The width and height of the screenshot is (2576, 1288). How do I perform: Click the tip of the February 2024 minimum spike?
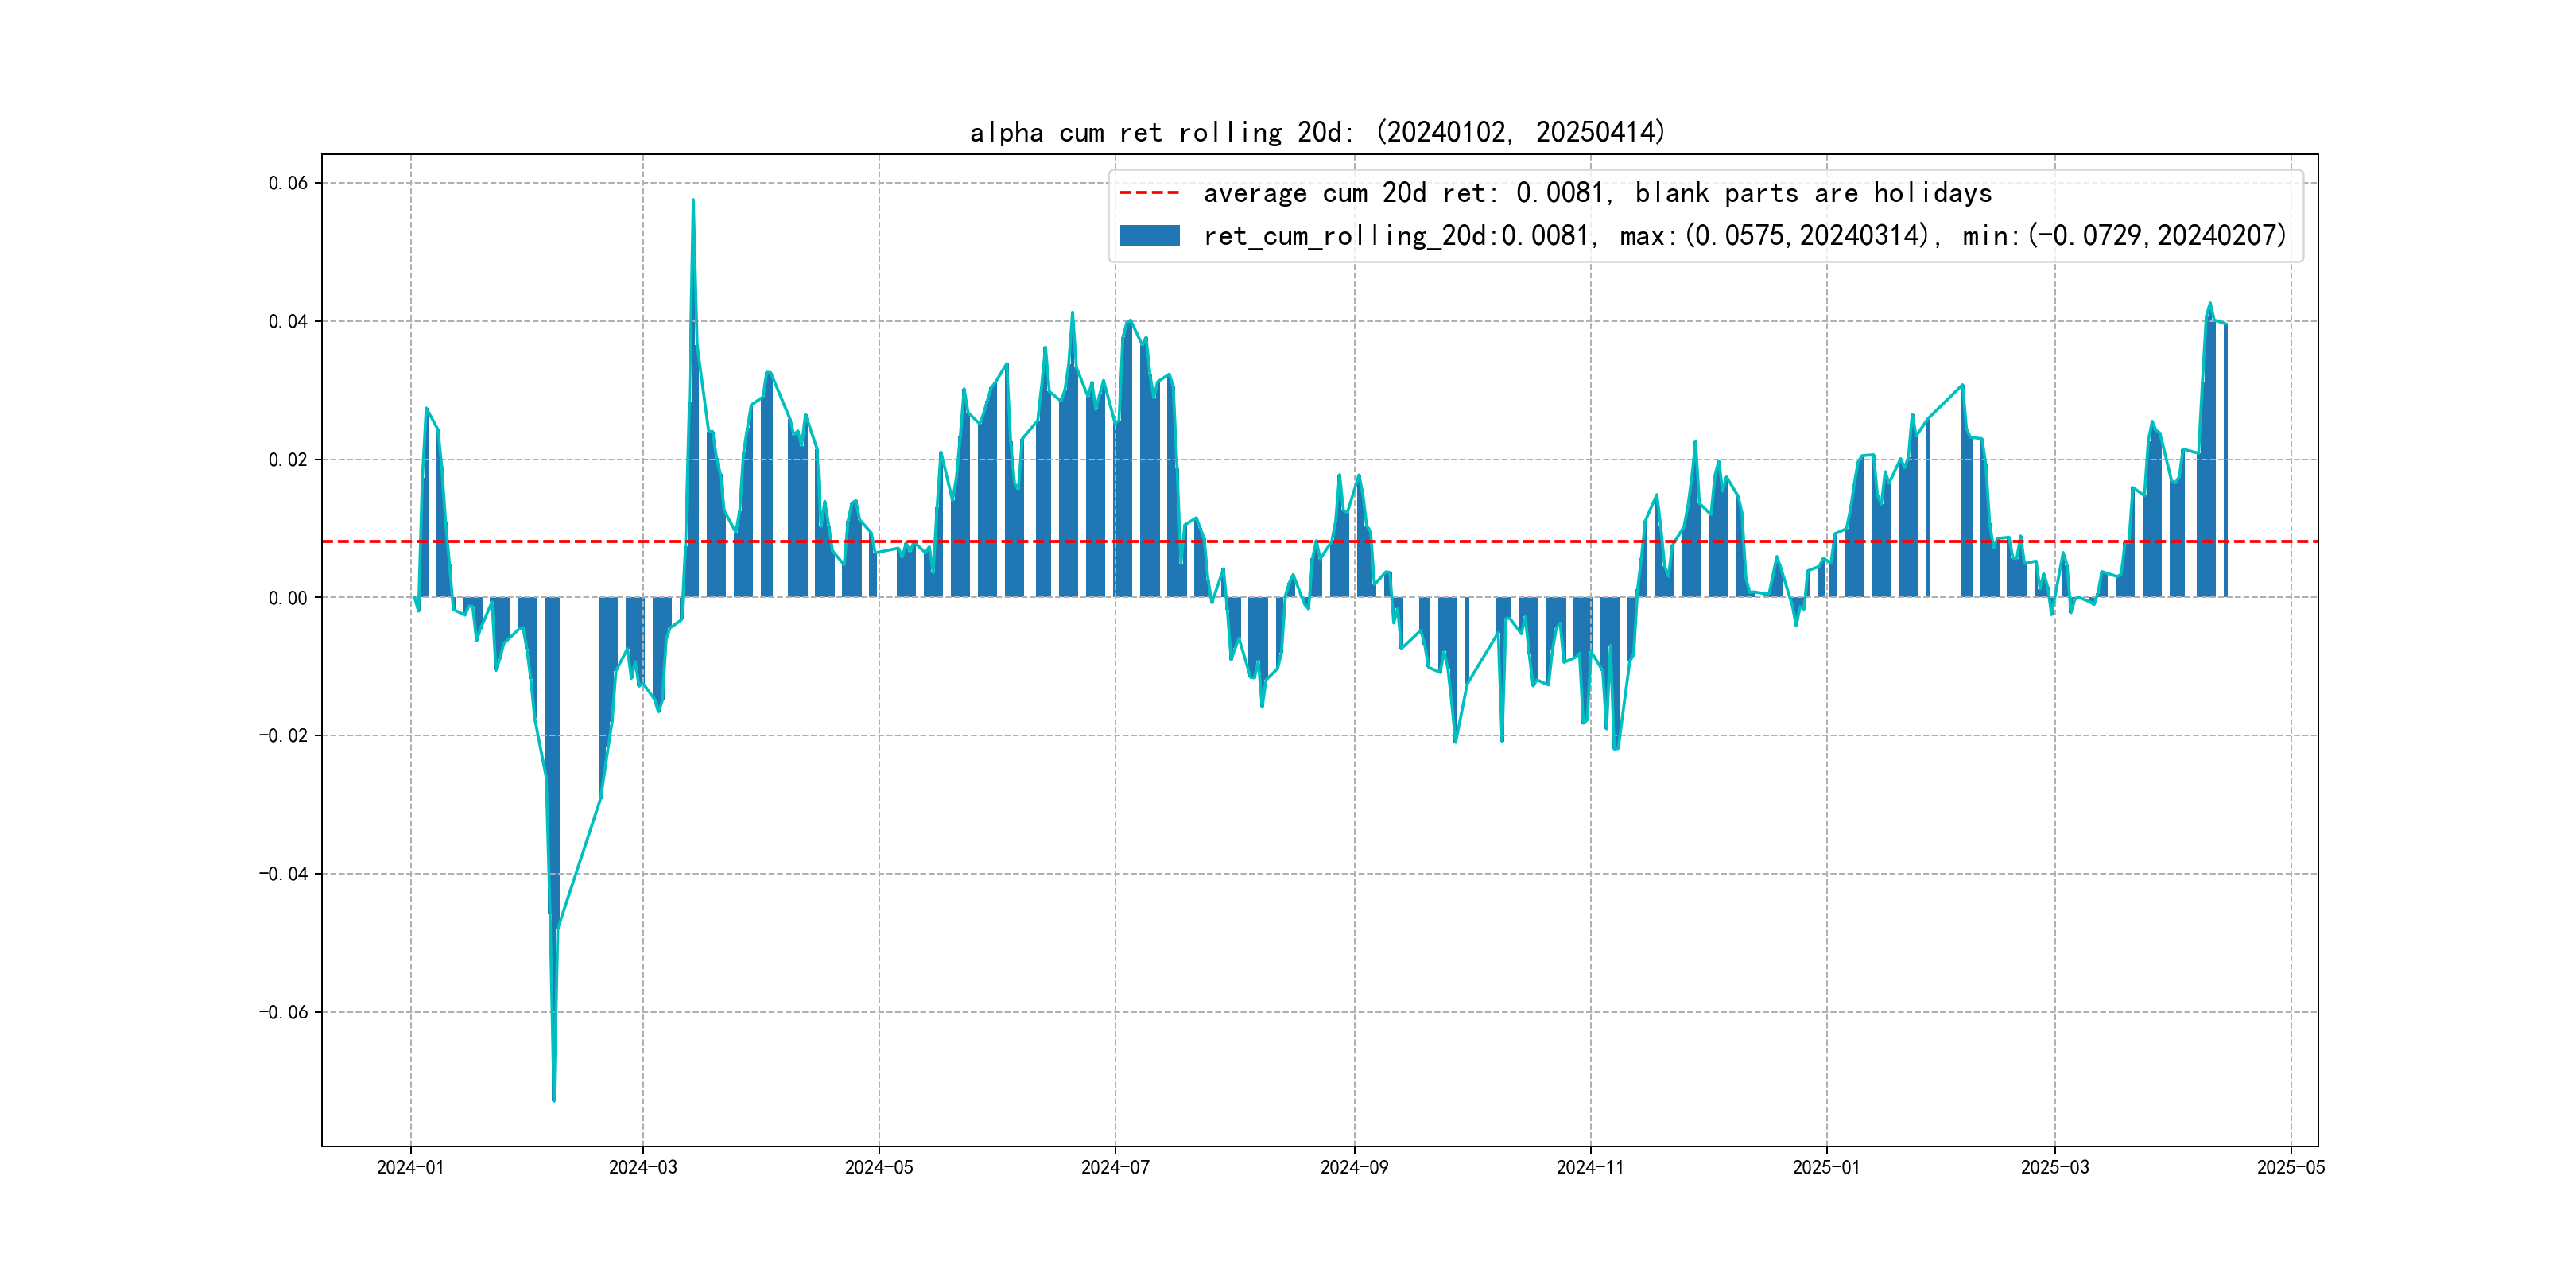pos(554,1100)
